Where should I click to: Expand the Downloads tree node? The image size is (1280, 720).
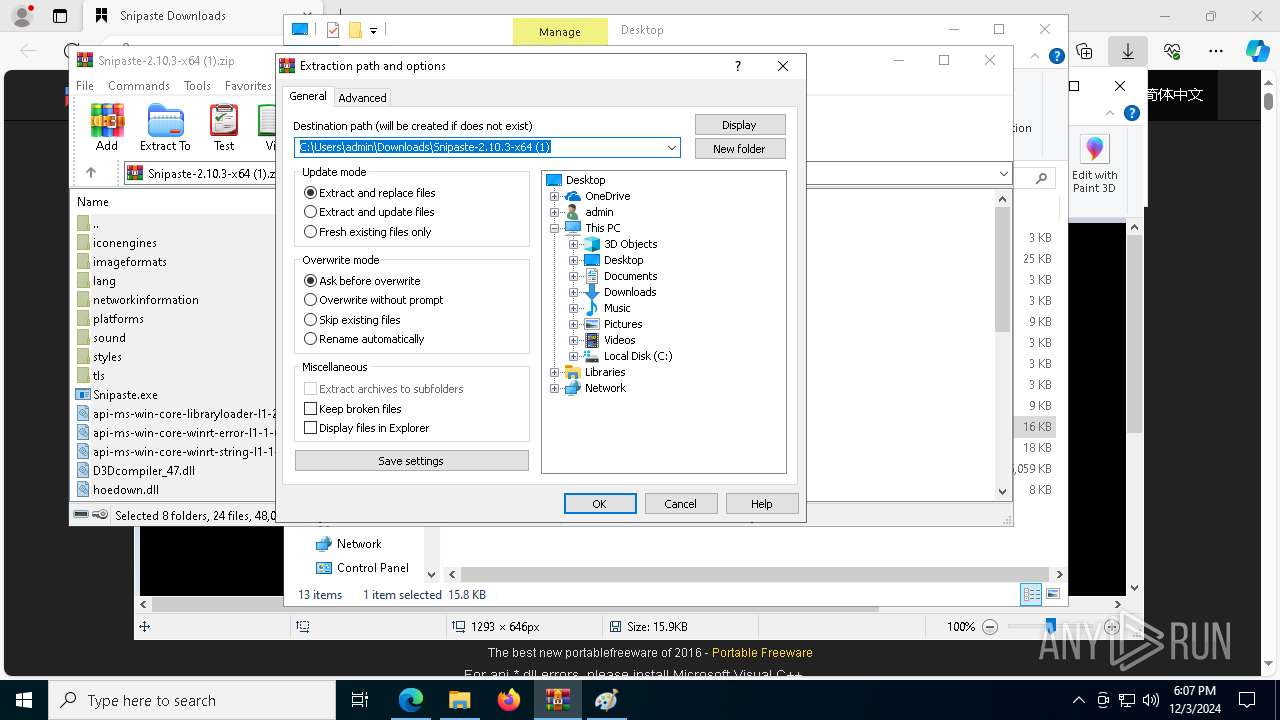click(574, 292)
